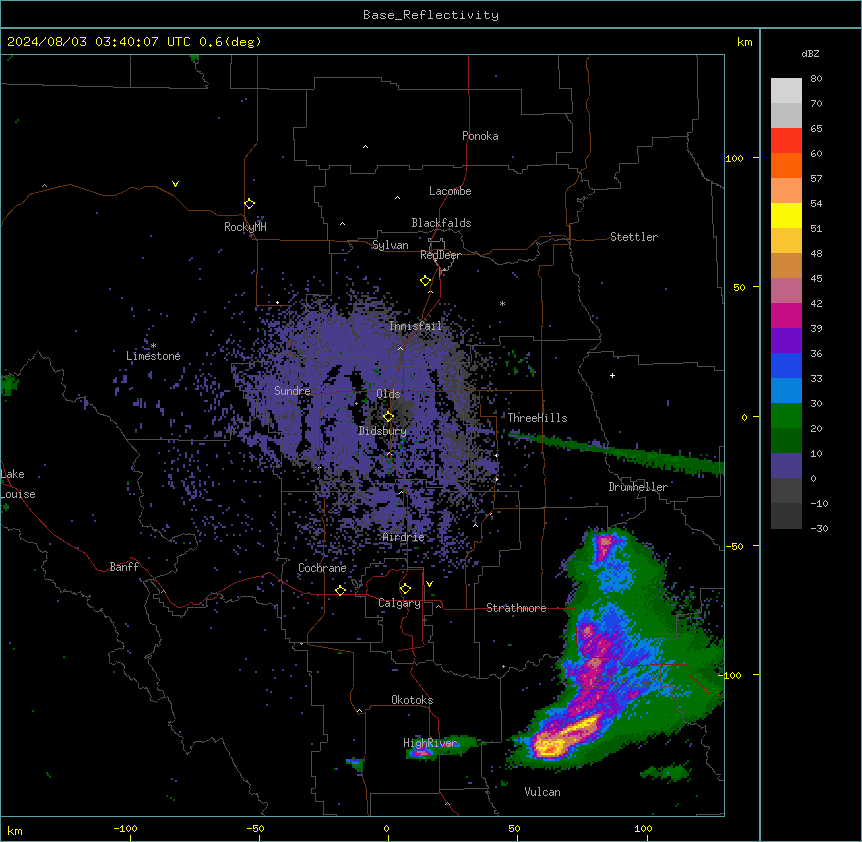The height and width of the screenshot is (842, 862).
Task: Click the Ponoka city label
Action: point(480,136)
